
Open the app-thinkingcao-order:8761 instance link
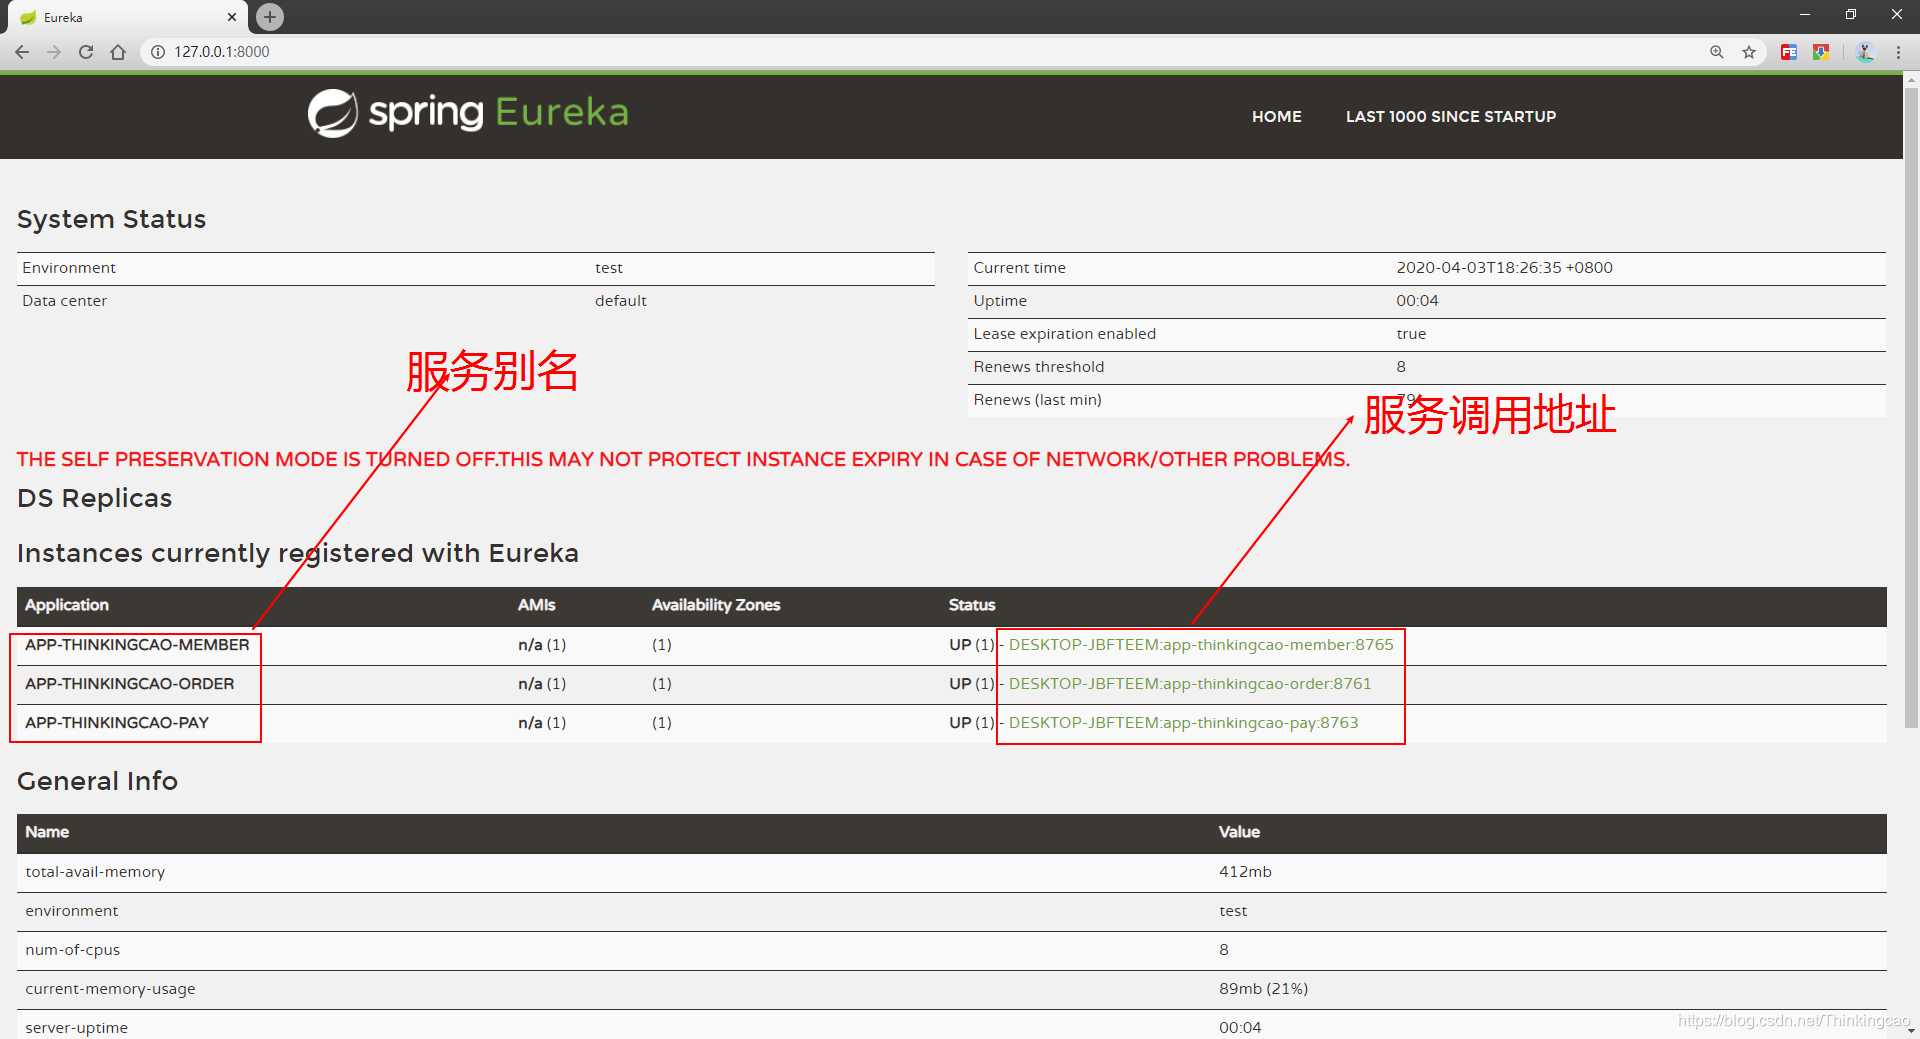[x=1190, y=684]
